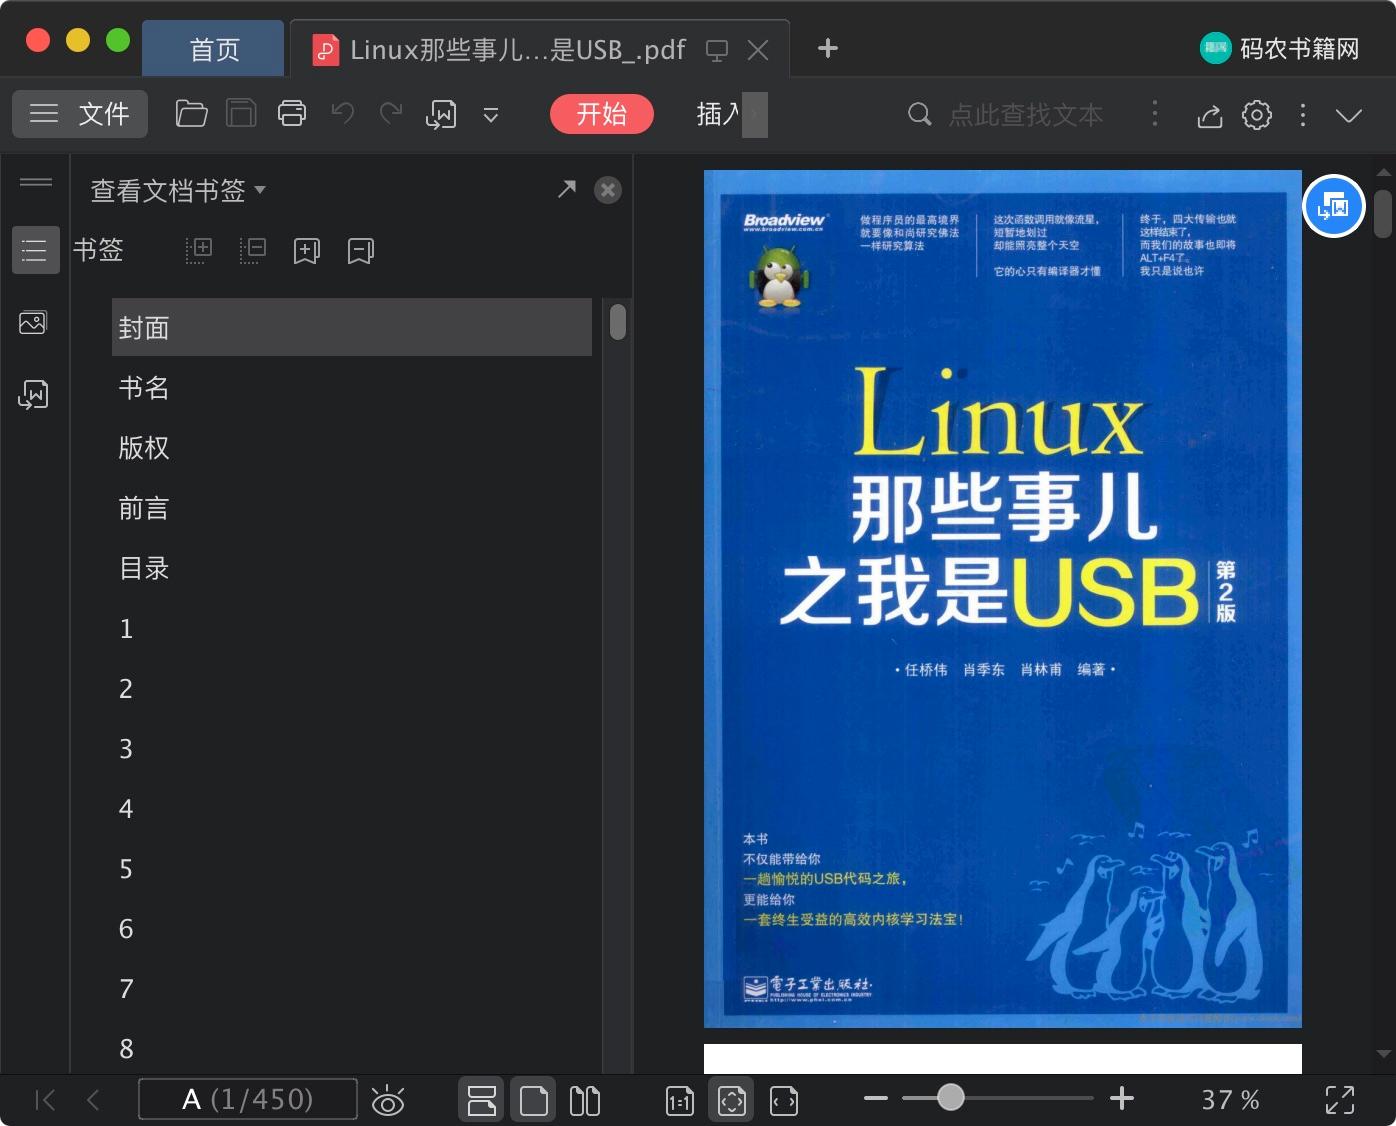The image size is (1396, 1126).
Task: Click the PDF to Word convert toolbar icon
Action: pos(441,115)
